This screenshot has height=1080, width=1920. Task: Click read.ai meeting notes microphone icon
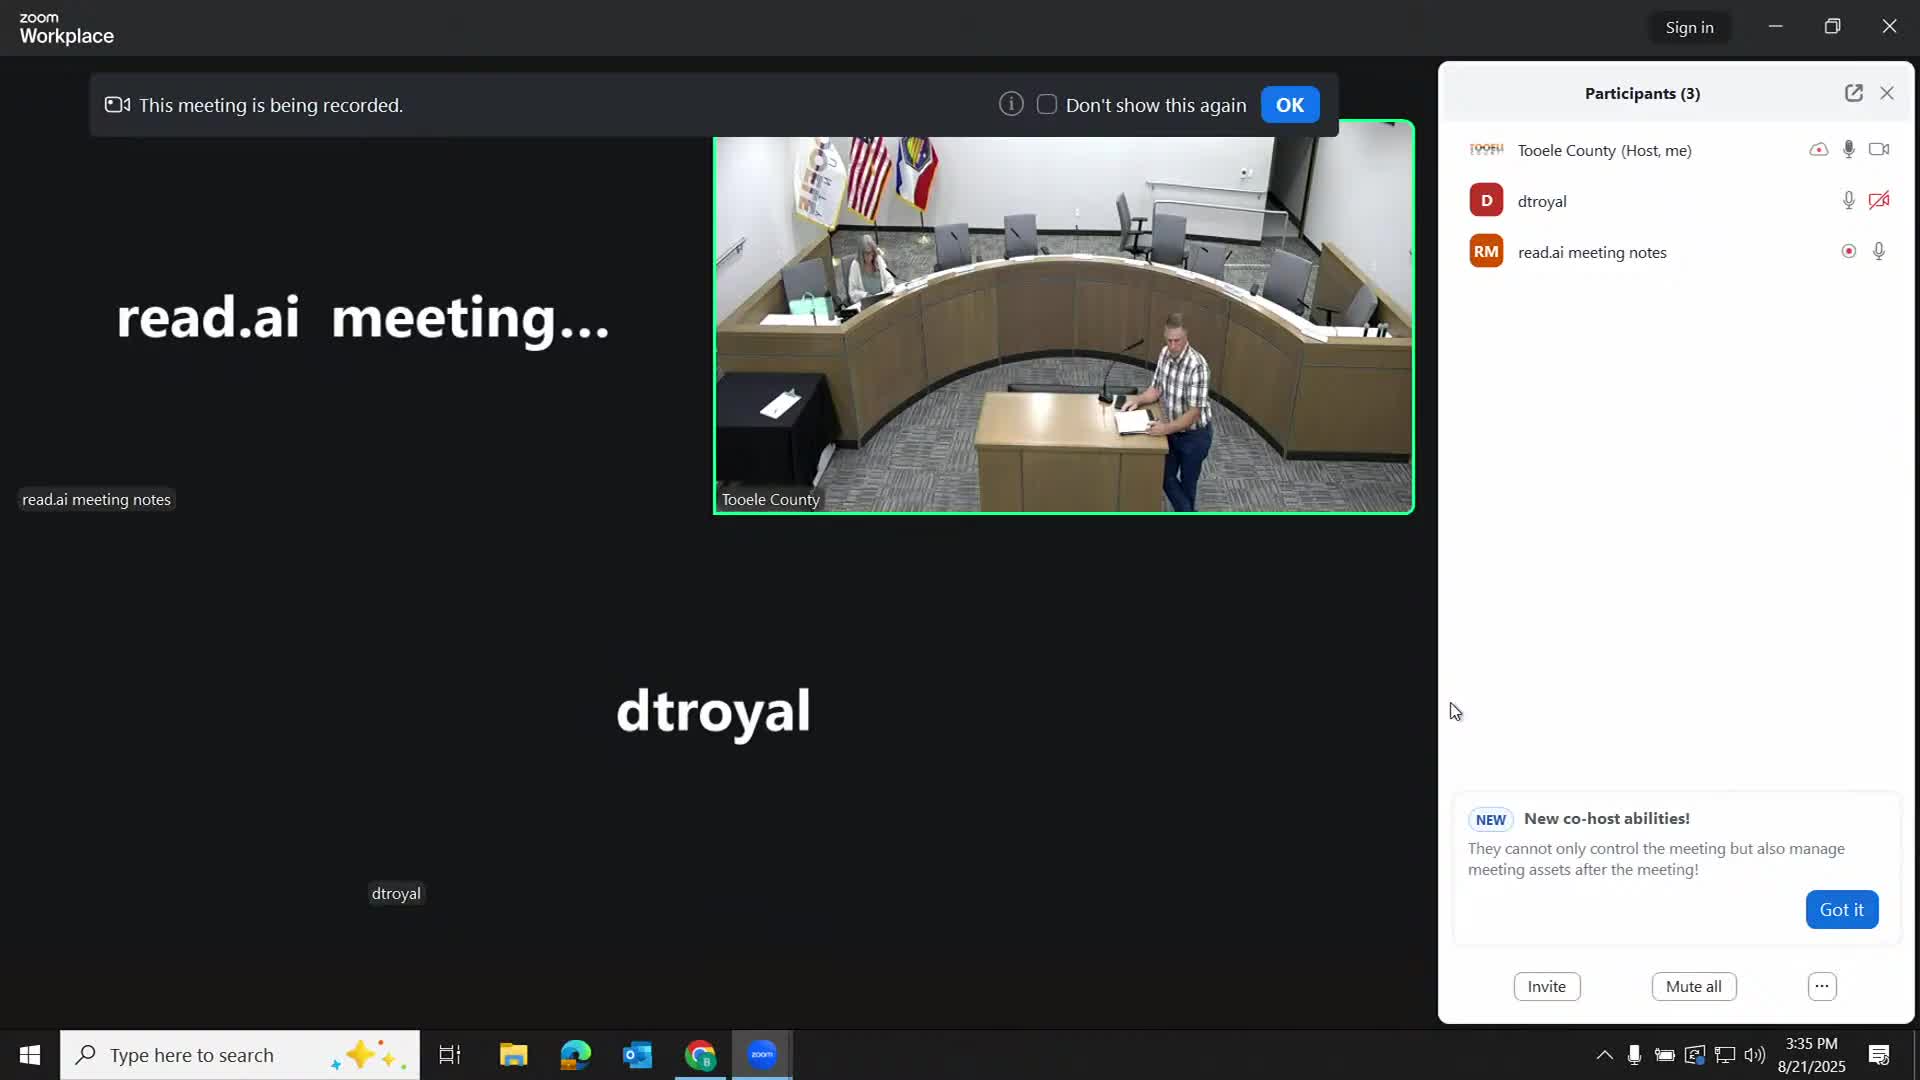pos(1879,252)
